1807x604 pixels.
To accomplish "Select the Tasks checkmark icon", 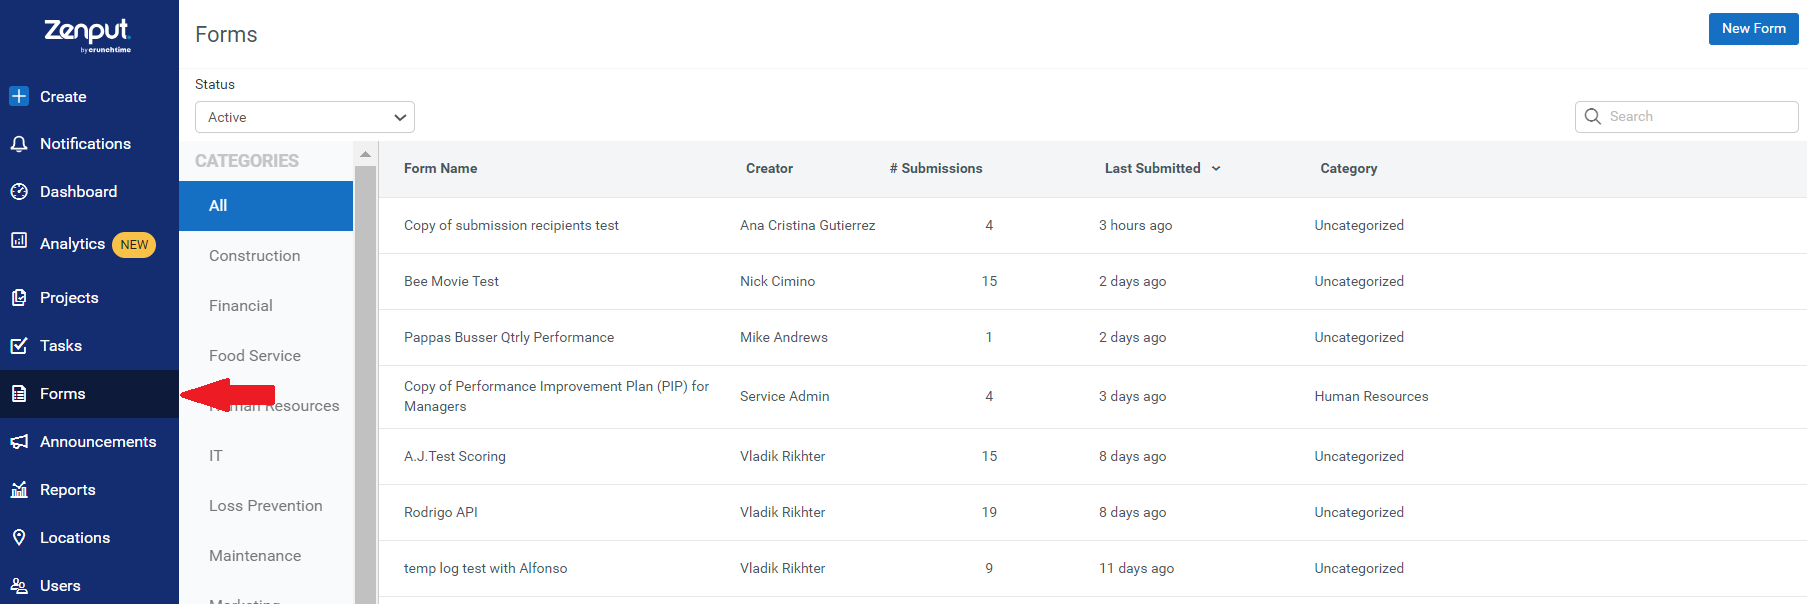I will click(x=19, y=346).
